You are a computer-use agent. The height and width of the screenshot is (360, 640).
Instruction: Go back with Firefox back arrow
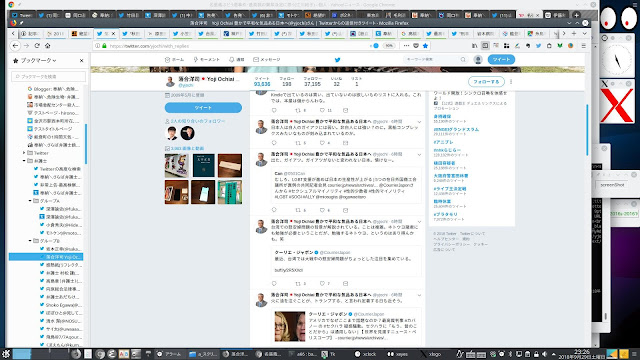click(15, 46)
